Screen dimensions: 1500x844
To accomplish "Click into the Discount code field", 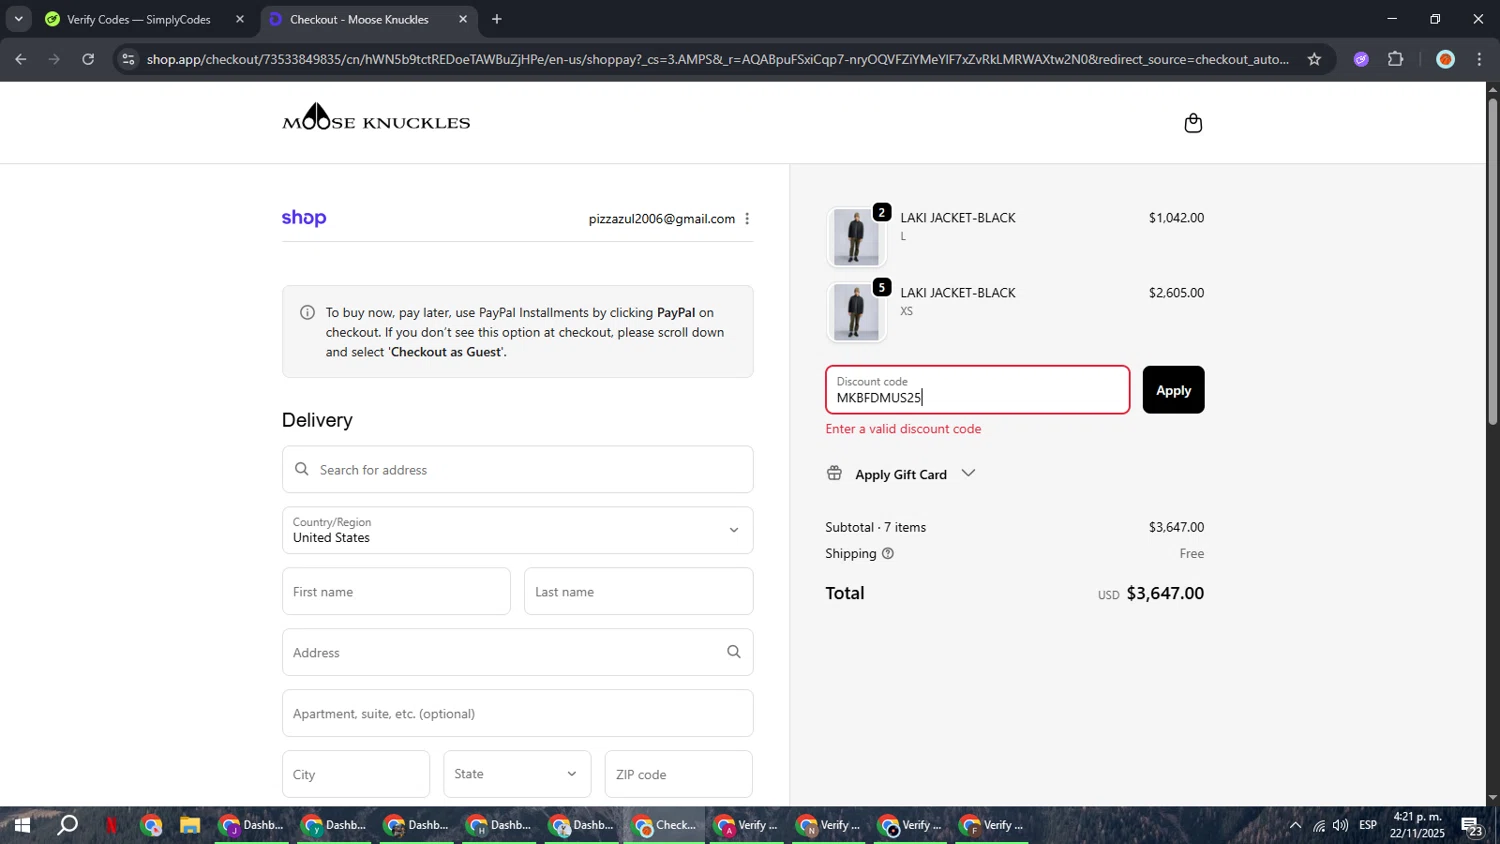I will point(977,390).
